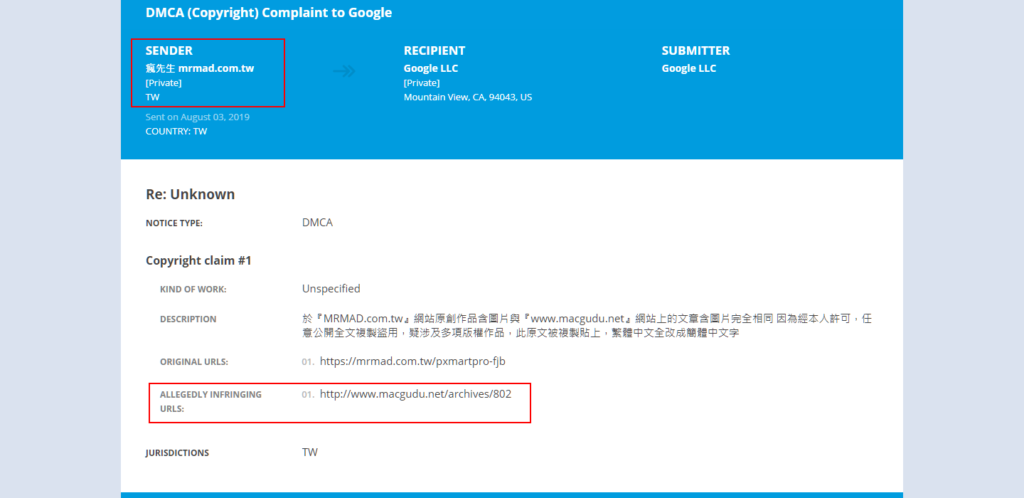
Task: Click the DMCA notice type value
Action: (x=317, y=223)
